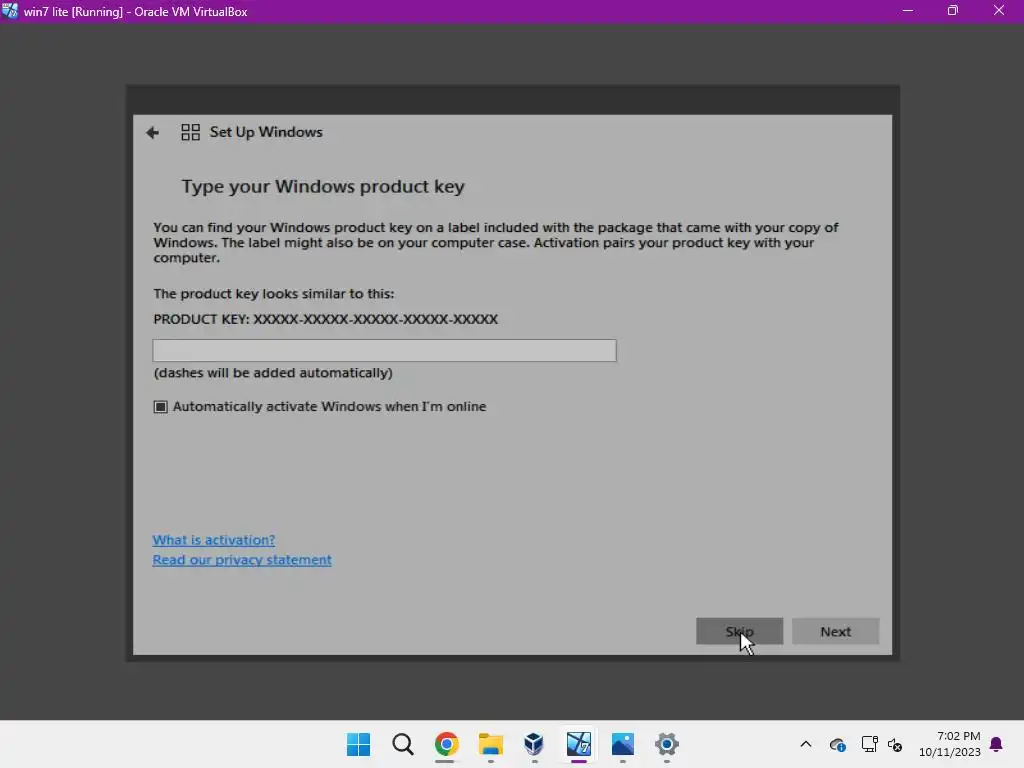Click the cloud sync tray icon
1024x768 pixels.
coord(838,744)
